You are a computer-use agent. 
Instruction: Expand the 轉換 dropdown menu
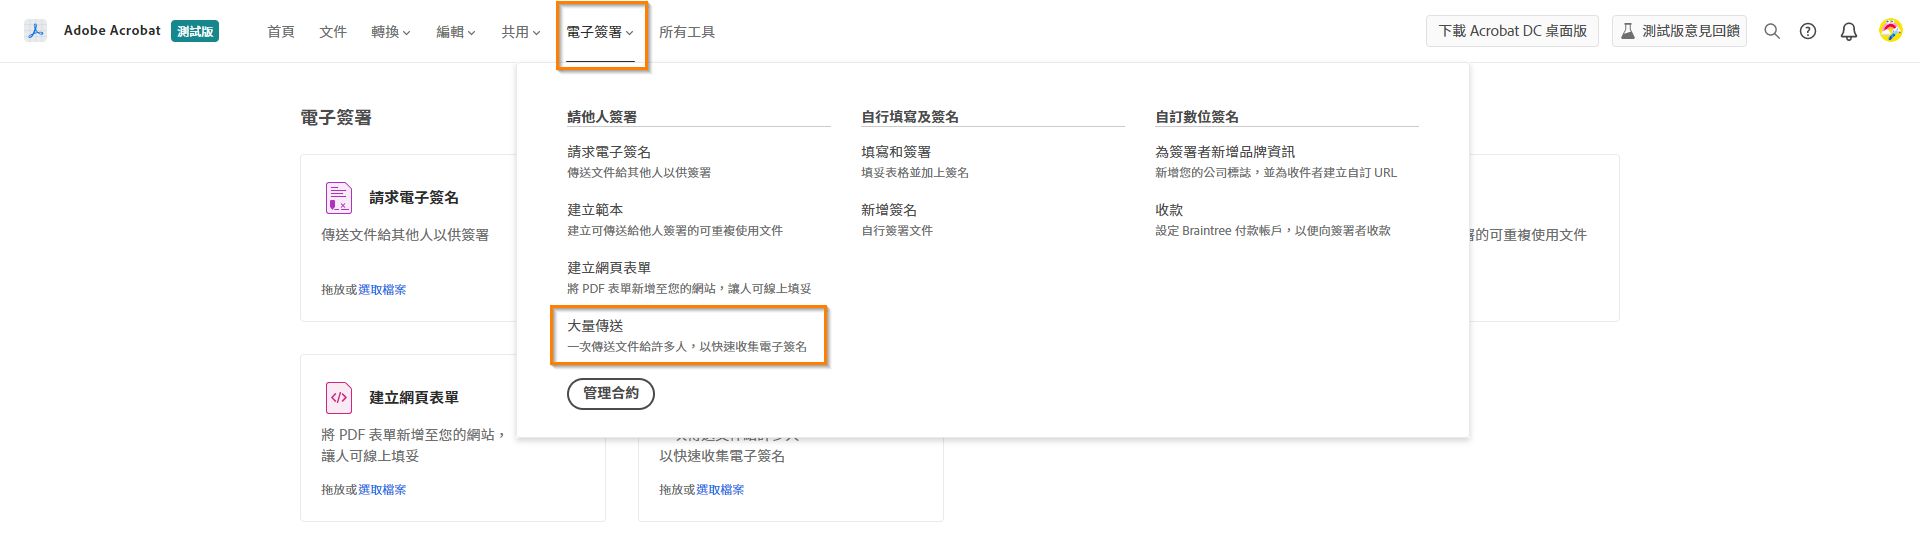[x=391, y=32]
